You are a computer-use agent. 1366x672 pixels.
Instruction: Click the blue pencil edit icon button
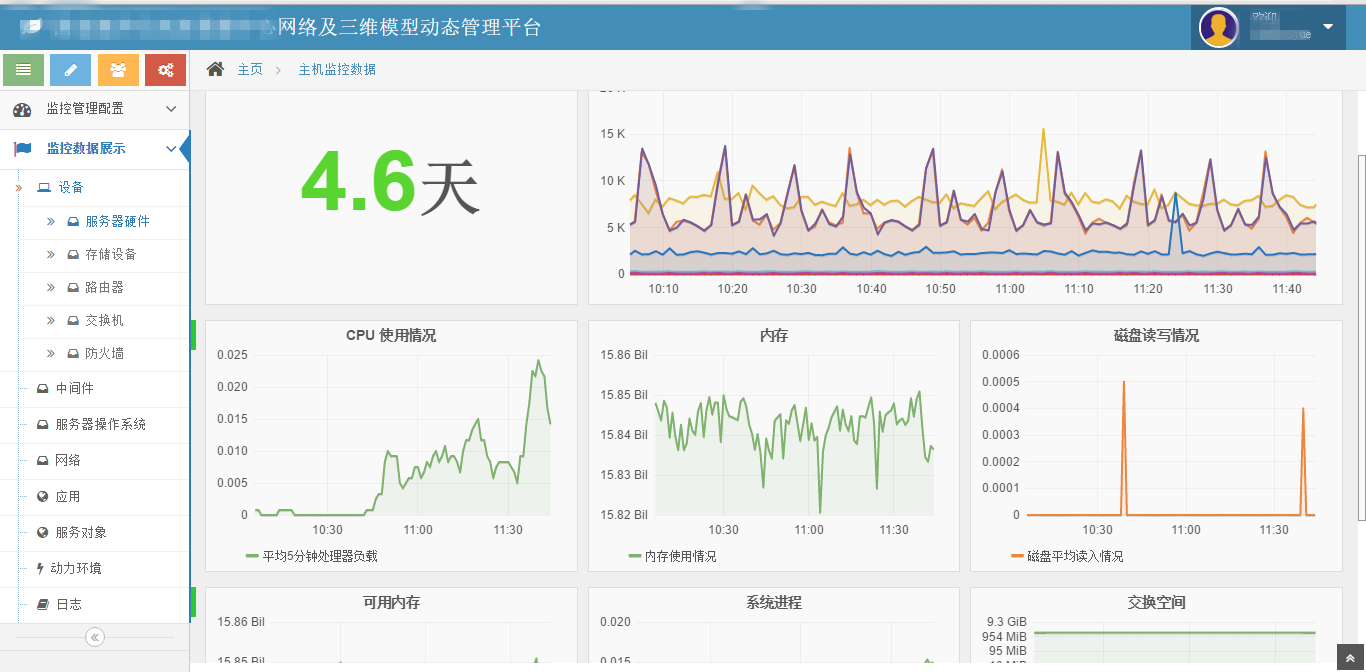(x=70, y=70)
